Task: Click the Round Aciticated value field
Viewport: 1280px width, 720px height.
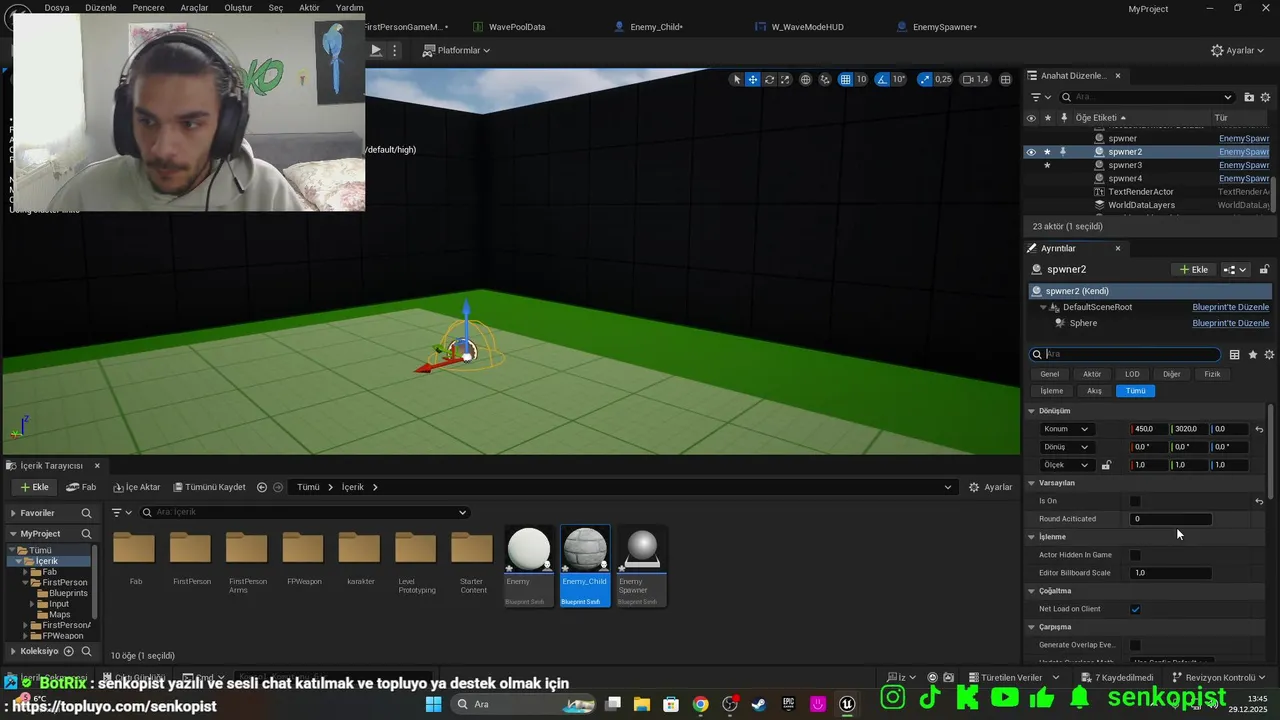Action: coord(1171,519)
